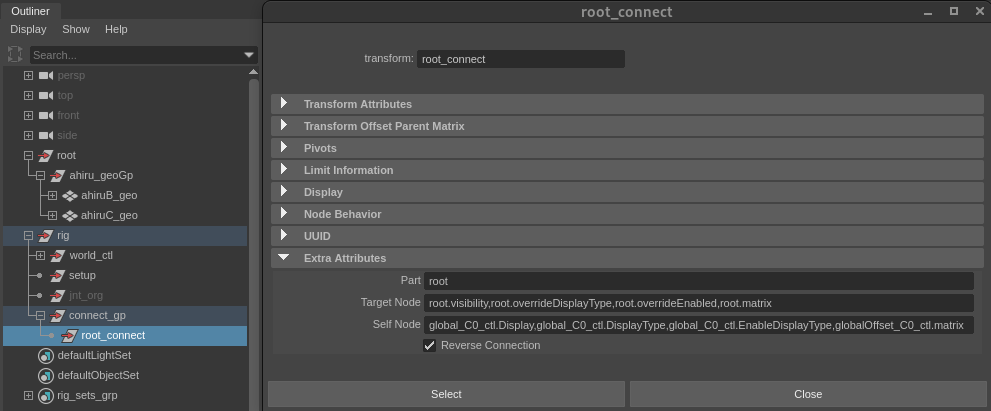Click the ahiruB_geo mesh icon
Screen dimensions: 991x411
click(70, 196)
